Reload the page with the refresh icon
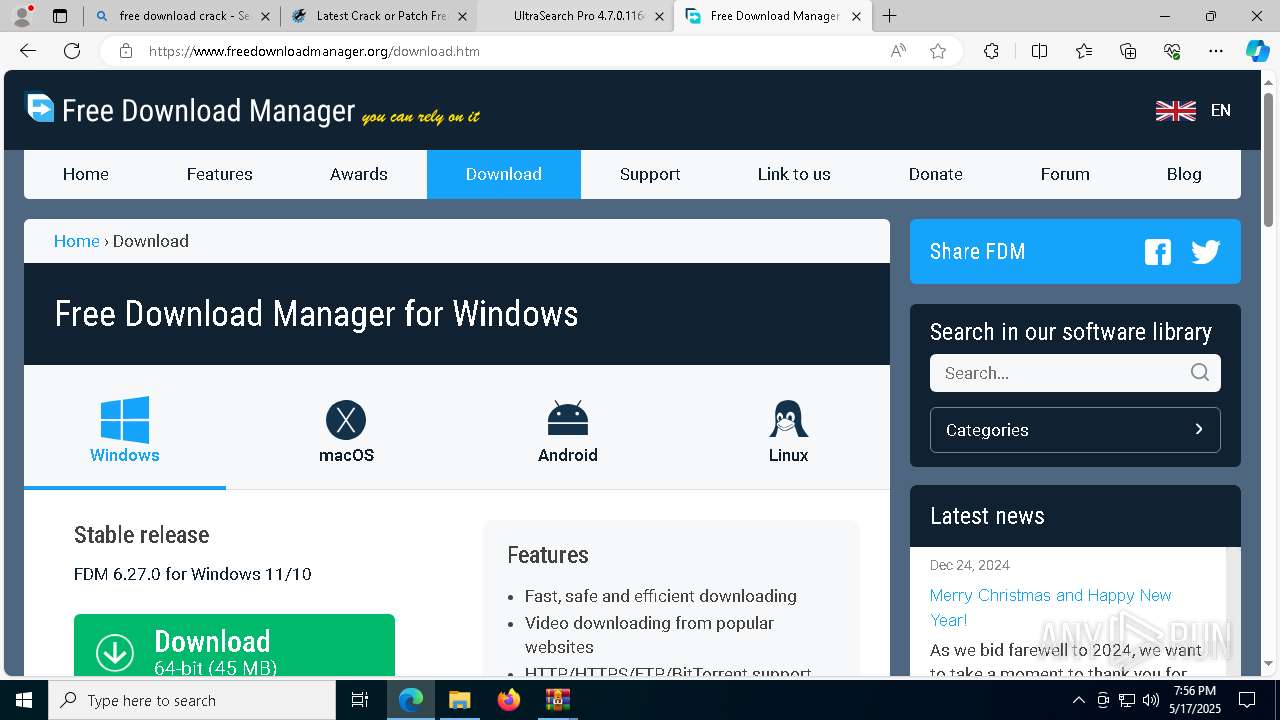This screenshot has width=1280, height=720. (x=72, y=51)
